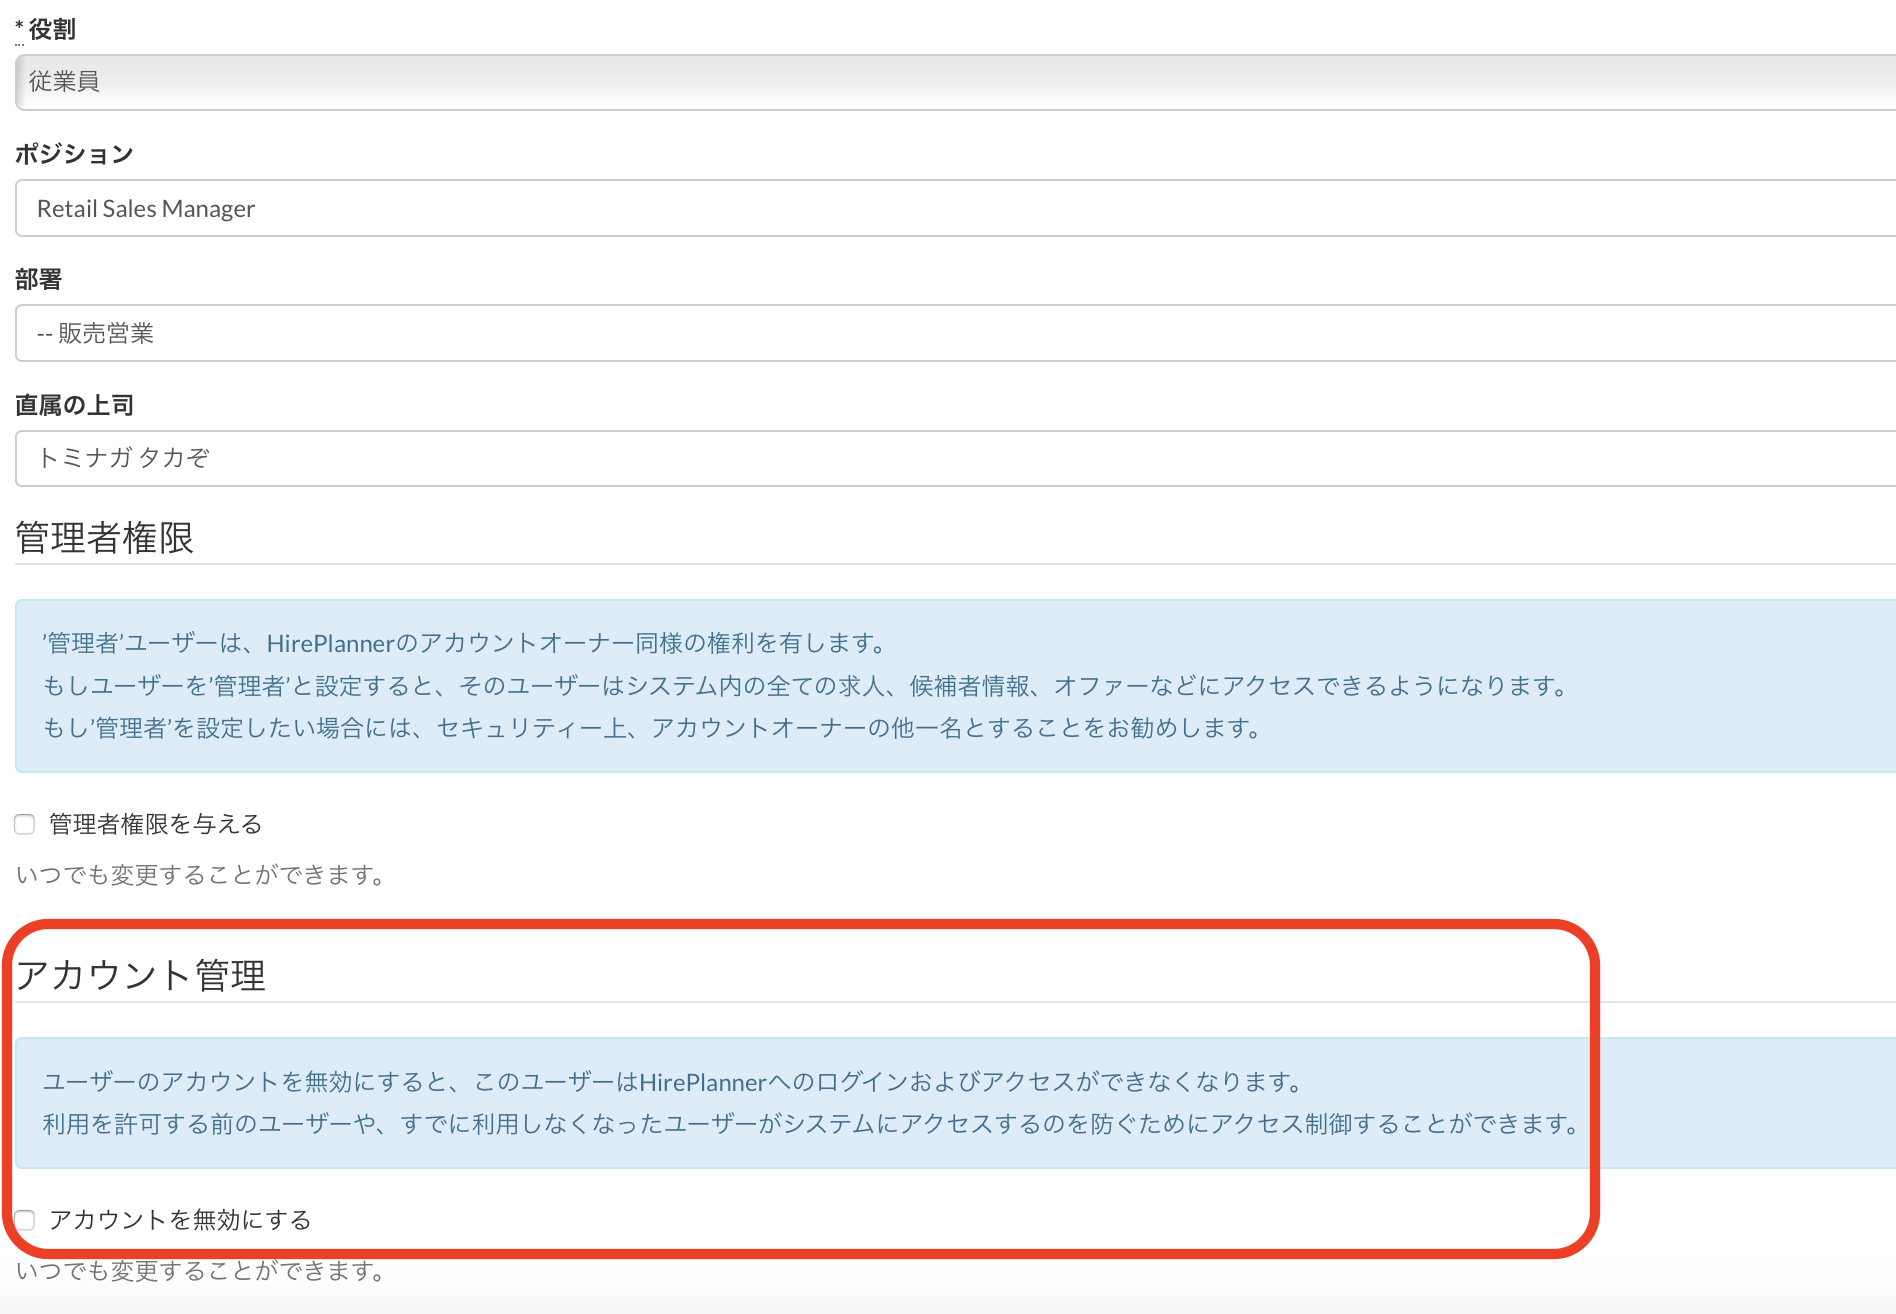Tick the アカウントを無効にする checkbox
This screenshot has height=1314, width=1896.
tap(25, 1220)
